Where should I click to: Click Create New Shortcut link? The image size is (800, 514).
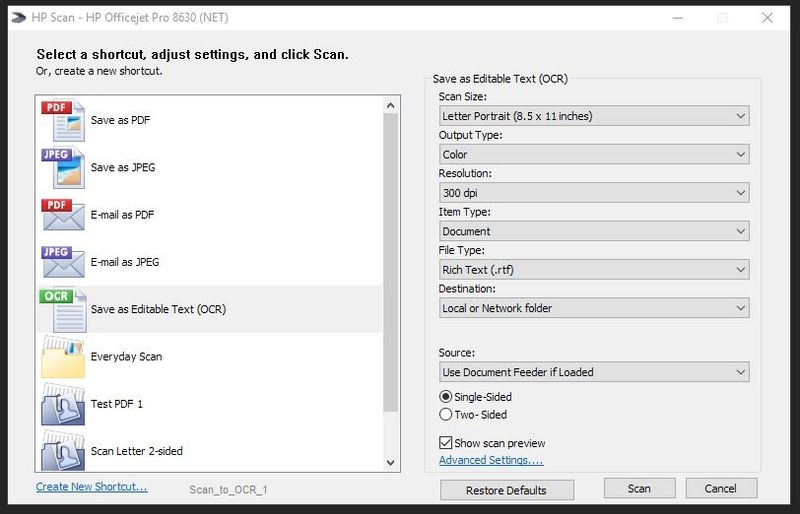tap(91, 487)
